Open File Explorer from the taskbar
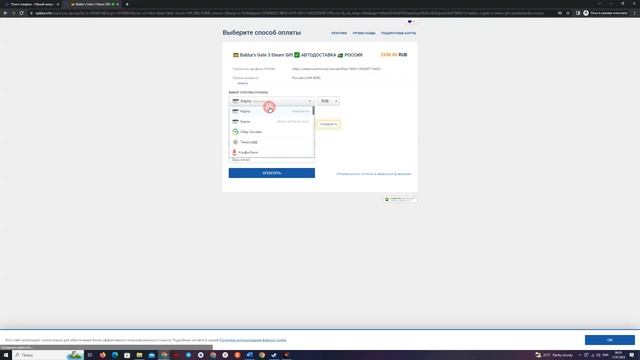This screenshot has width=640, height=360. click(139, 355)
